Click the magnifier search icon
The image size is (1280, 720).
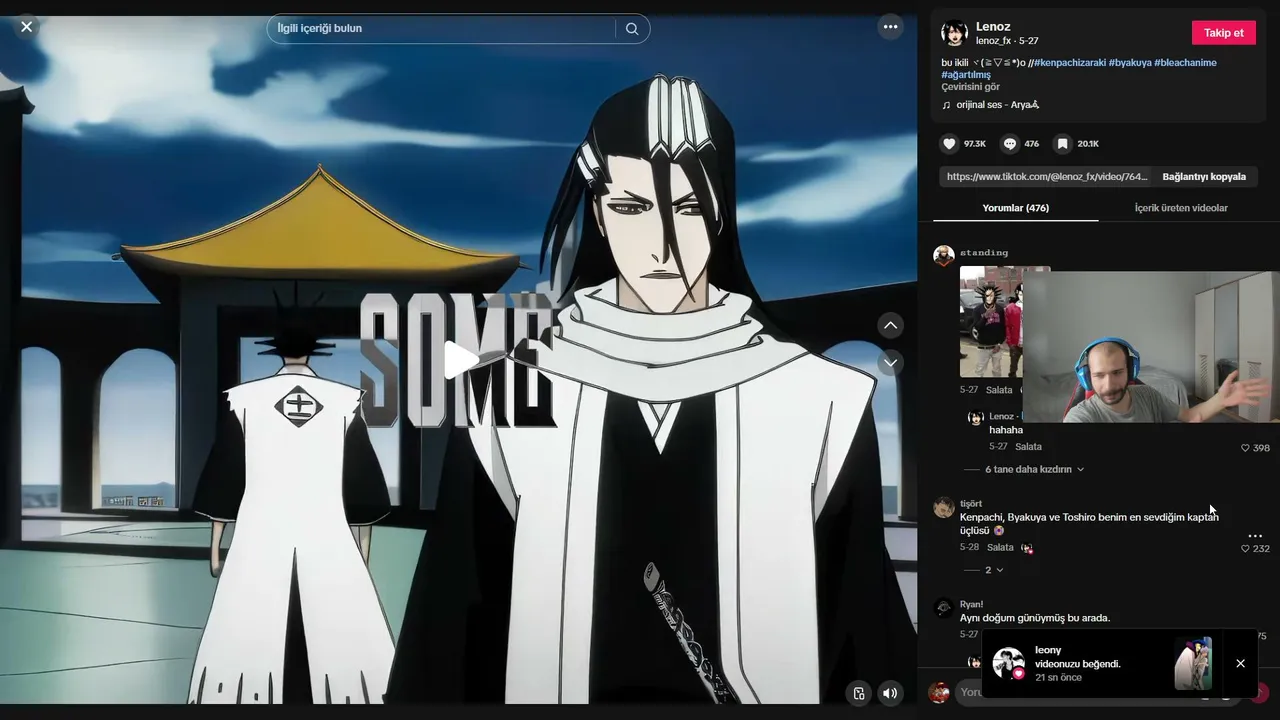tap(632, 29)
